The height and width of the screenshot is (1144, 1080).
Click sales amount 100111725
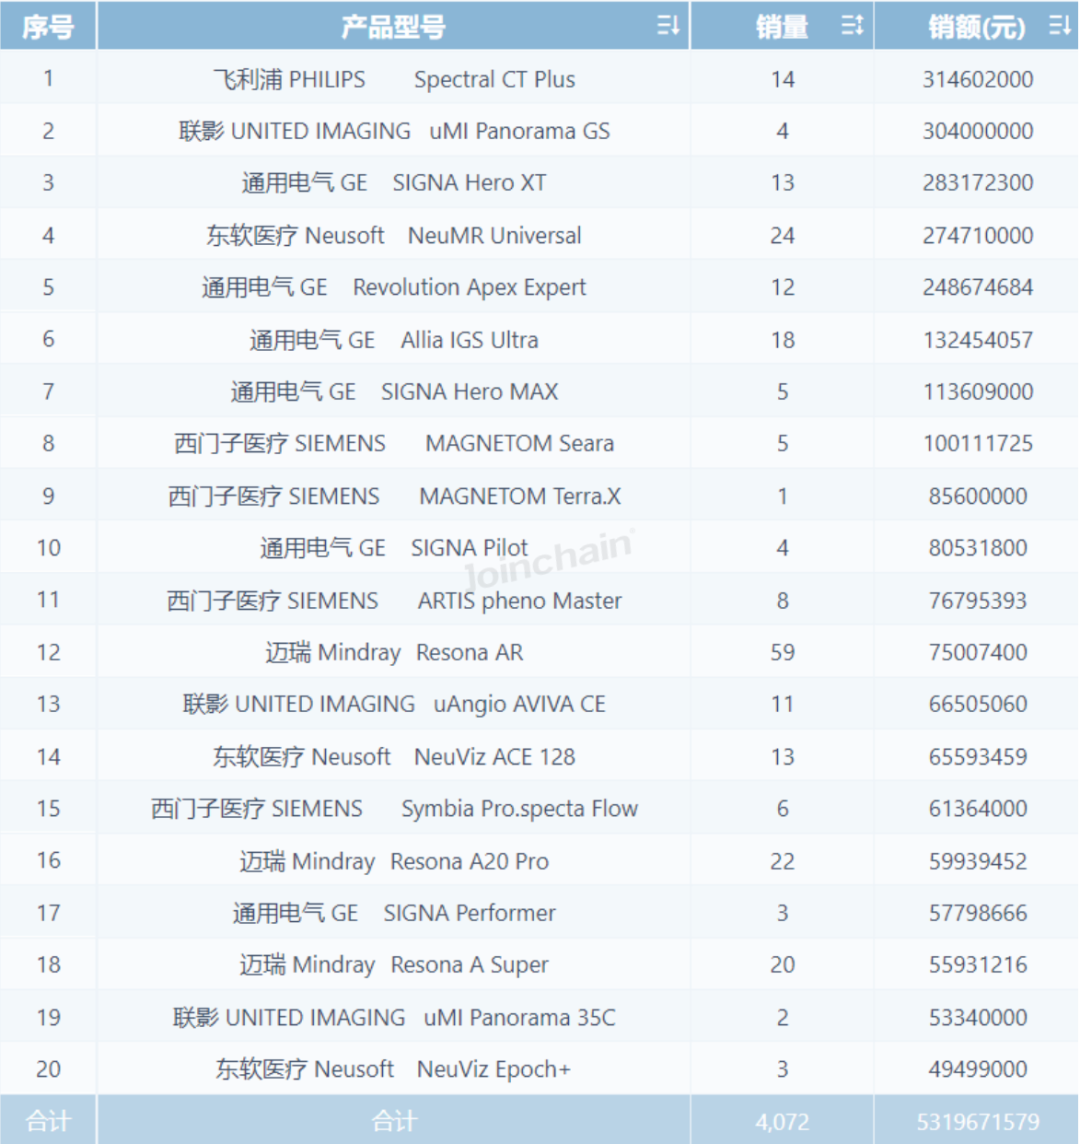[978, 443]
